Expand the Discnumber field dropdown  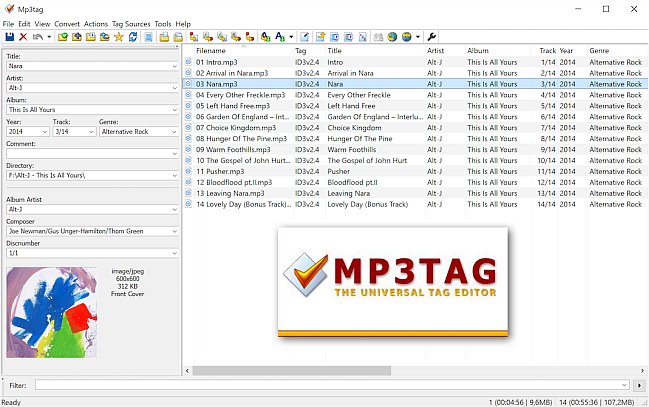tap(175, 253)
